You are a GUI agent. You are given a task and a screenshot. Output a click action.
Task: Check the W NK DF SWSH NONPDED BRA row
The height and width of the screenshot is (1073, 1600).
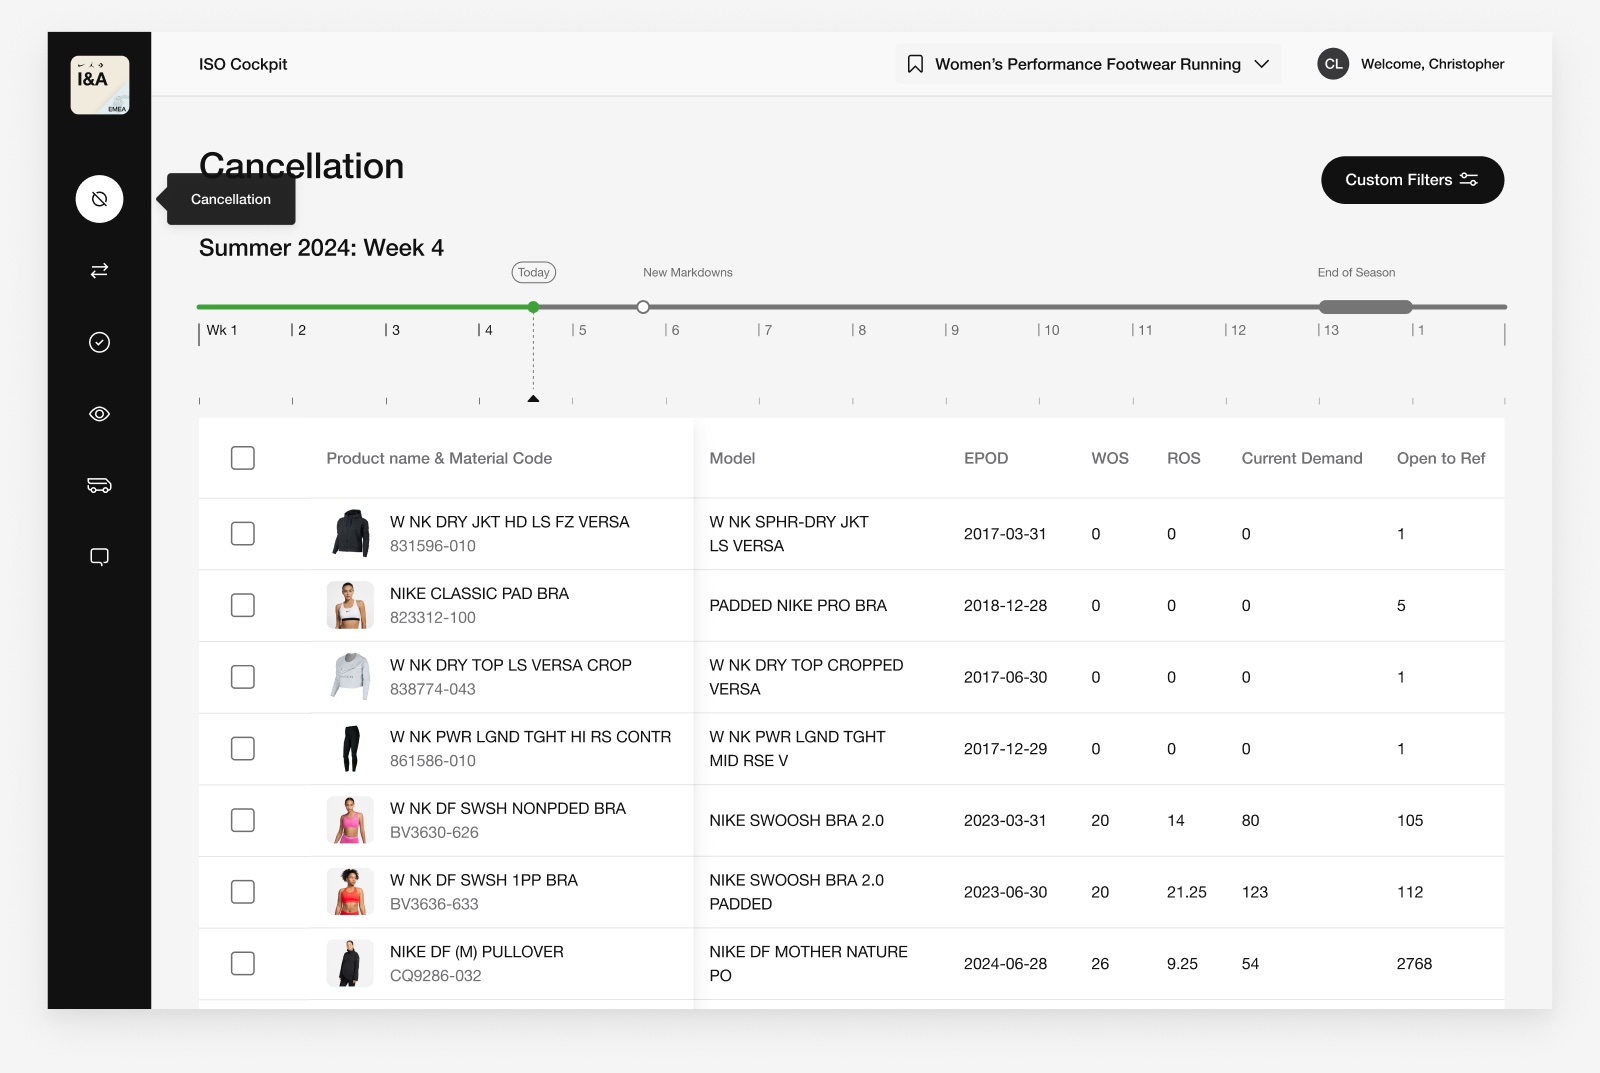(x=243, y=821)
